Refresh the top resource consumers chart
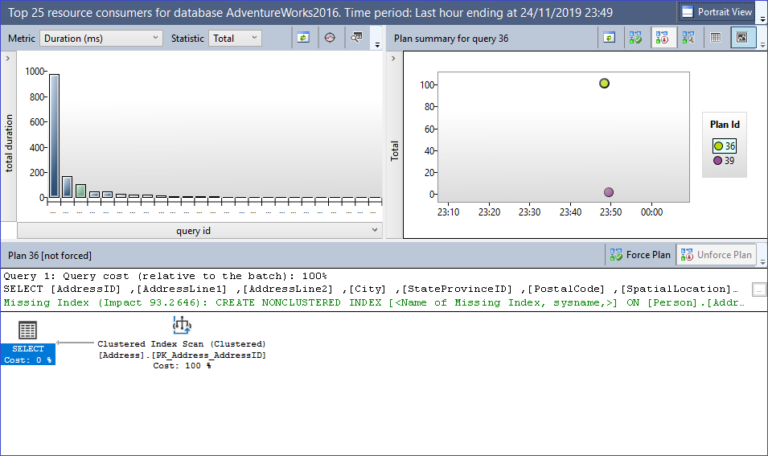768x456 pixels. click(x=303, y=38)
